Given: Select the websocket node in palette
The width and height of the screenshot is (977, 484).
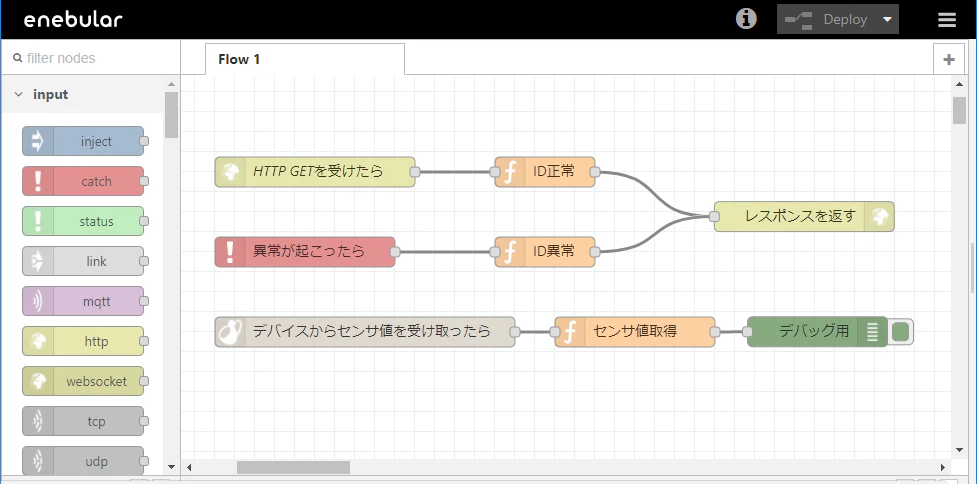Looking at the screenshot, I should 83,381.
